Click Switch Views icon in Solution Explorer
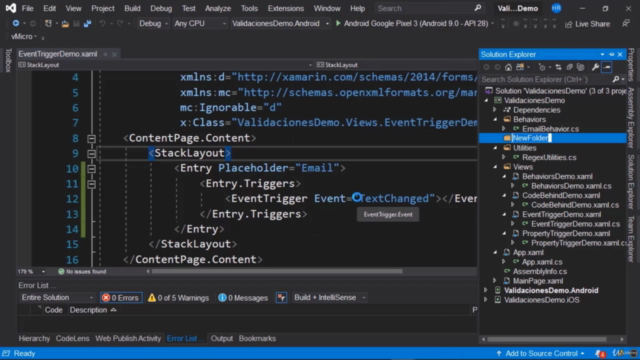Image resolution: width=640 pixels, height=360 pixels. pyautogui.click(x=520, y=67)
